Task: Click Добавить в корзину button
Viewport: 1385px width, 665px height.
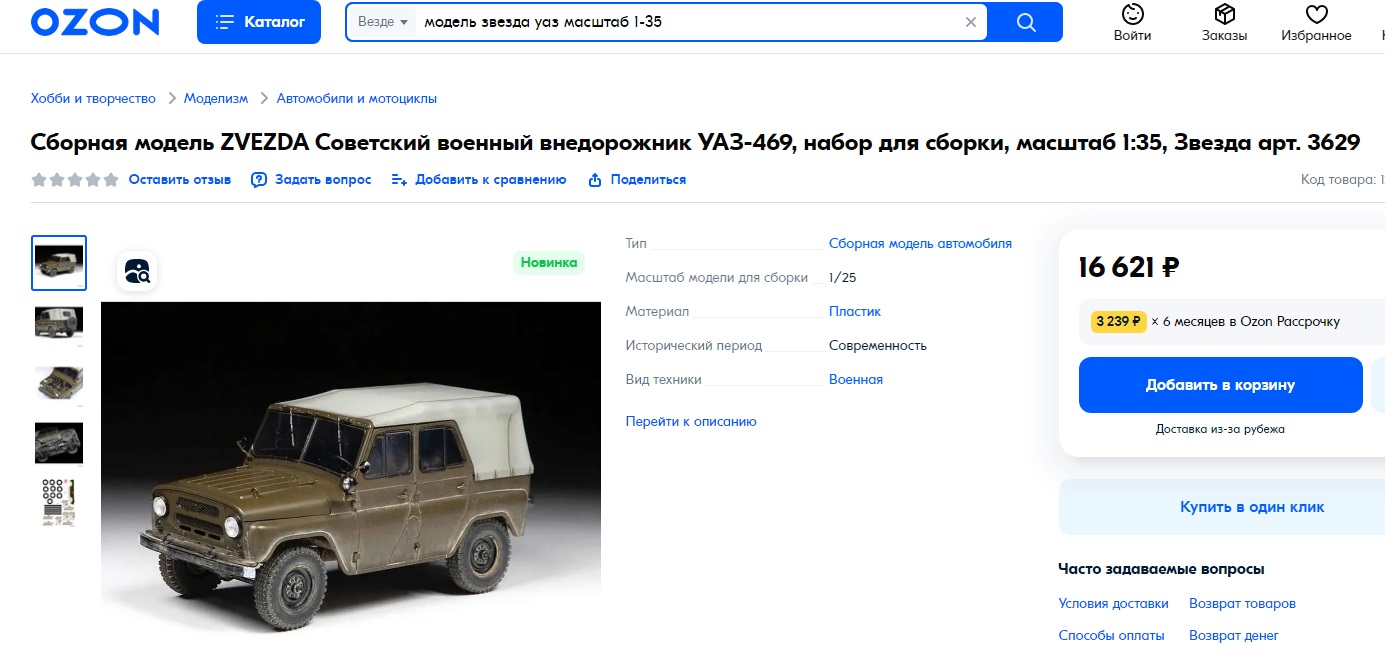Action: point(1220,385)
